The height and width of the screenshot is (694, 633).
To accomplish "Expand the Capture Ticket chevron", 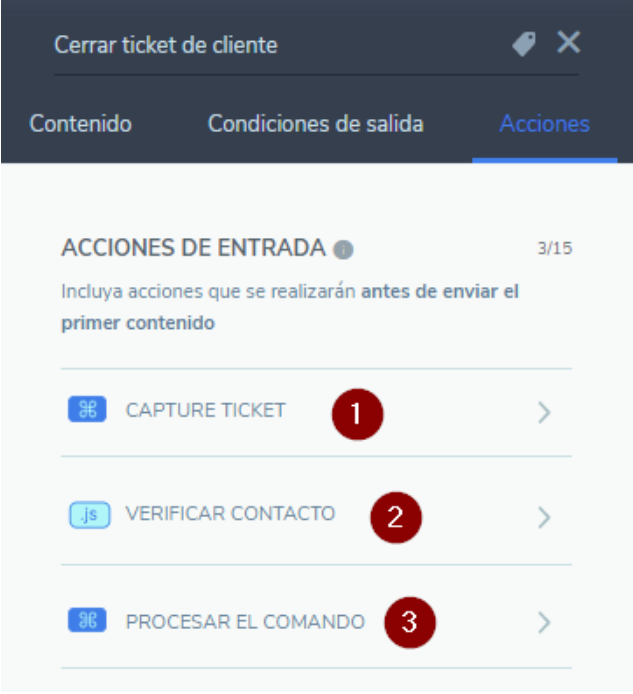I will click(x=544, y=413).
